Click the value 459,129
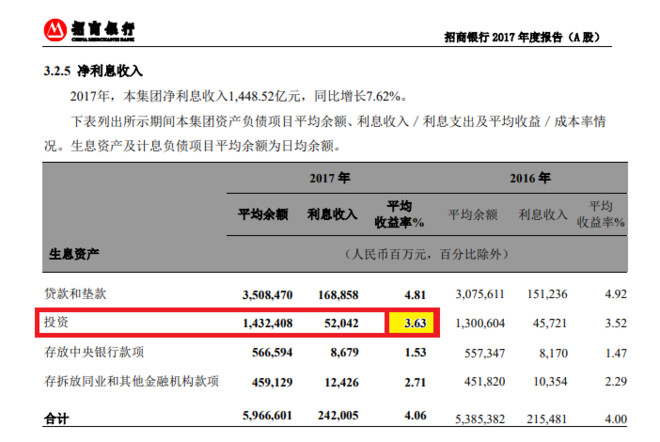This screenshot has width=660, height=442. (272, 382)
